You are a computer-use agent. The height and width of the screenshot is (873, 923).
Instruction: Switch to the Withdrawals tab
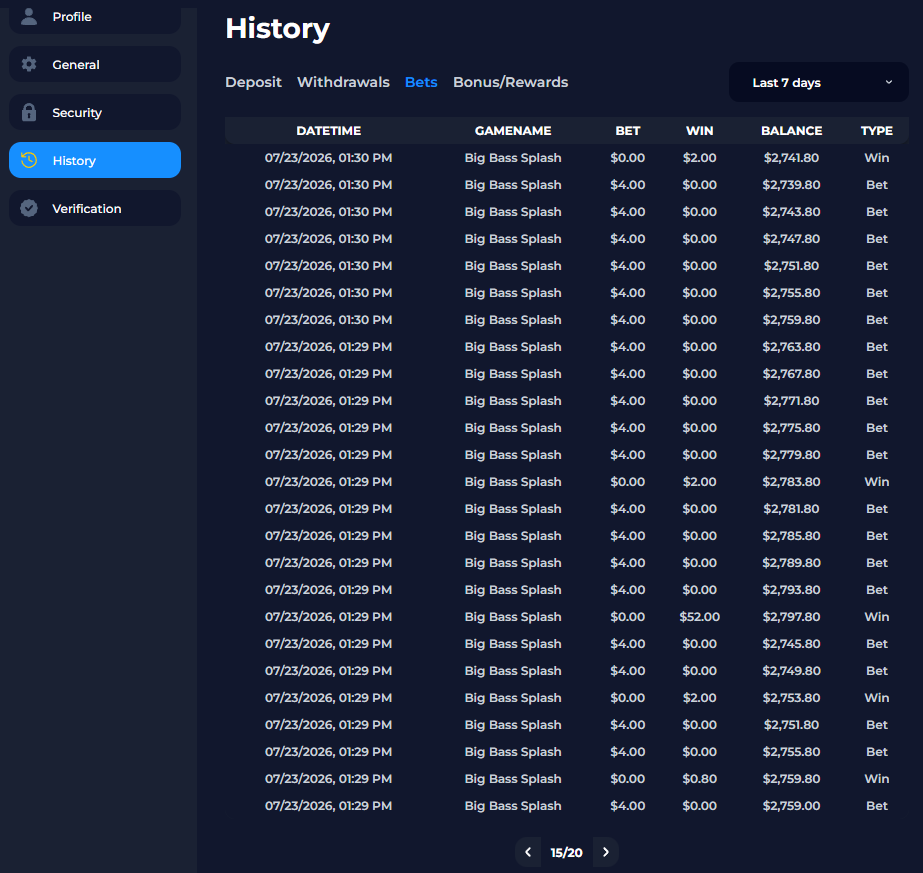tap(343, 82)
